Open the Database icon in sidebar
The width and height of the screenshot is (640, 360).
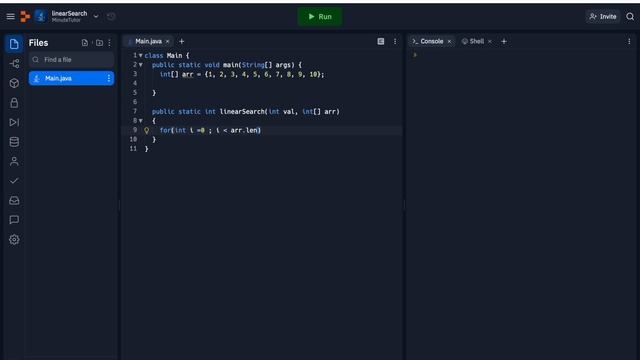[x=14, y=142]
